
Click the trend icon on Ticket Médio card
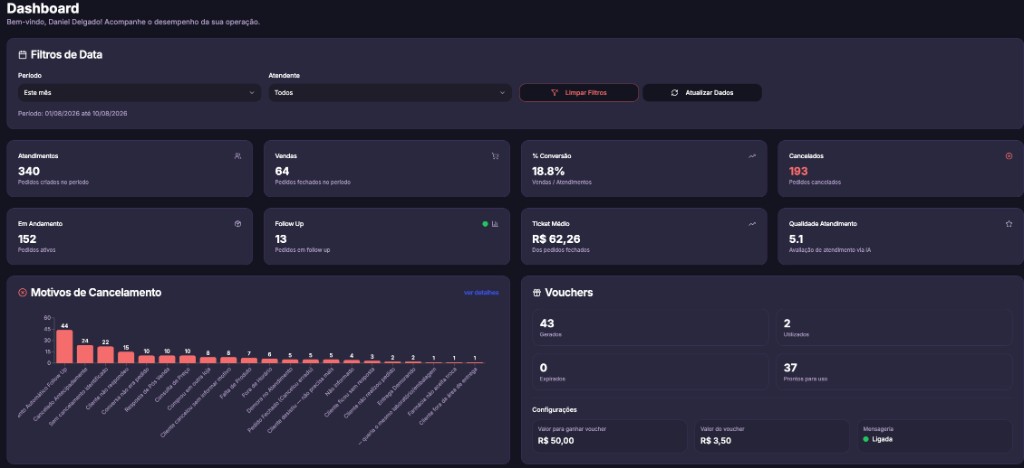[752, 224]
